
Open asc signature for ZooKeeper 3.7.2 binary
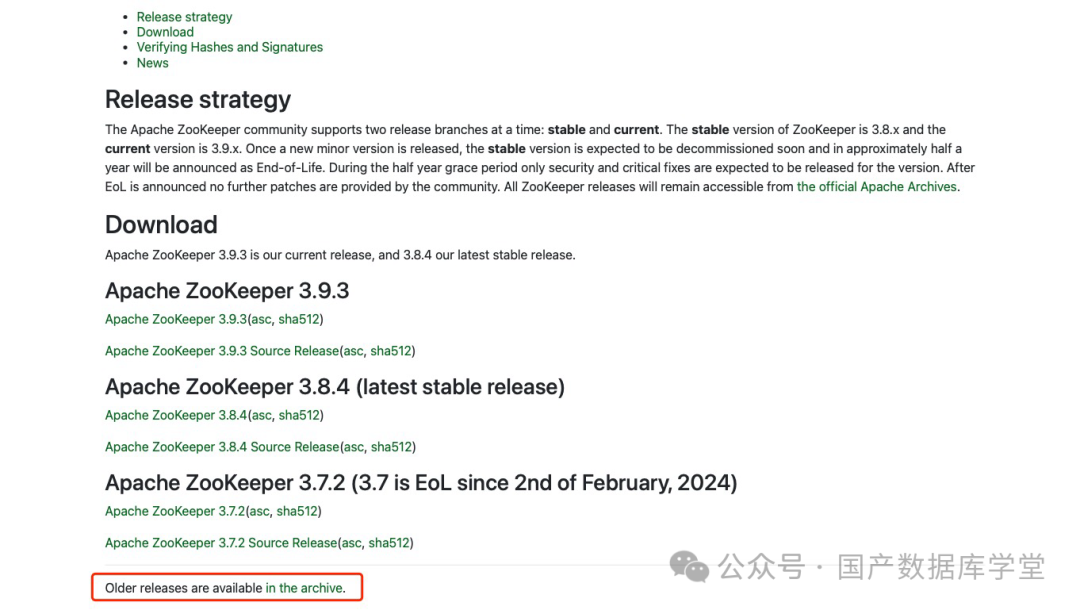tap(260, 511)
